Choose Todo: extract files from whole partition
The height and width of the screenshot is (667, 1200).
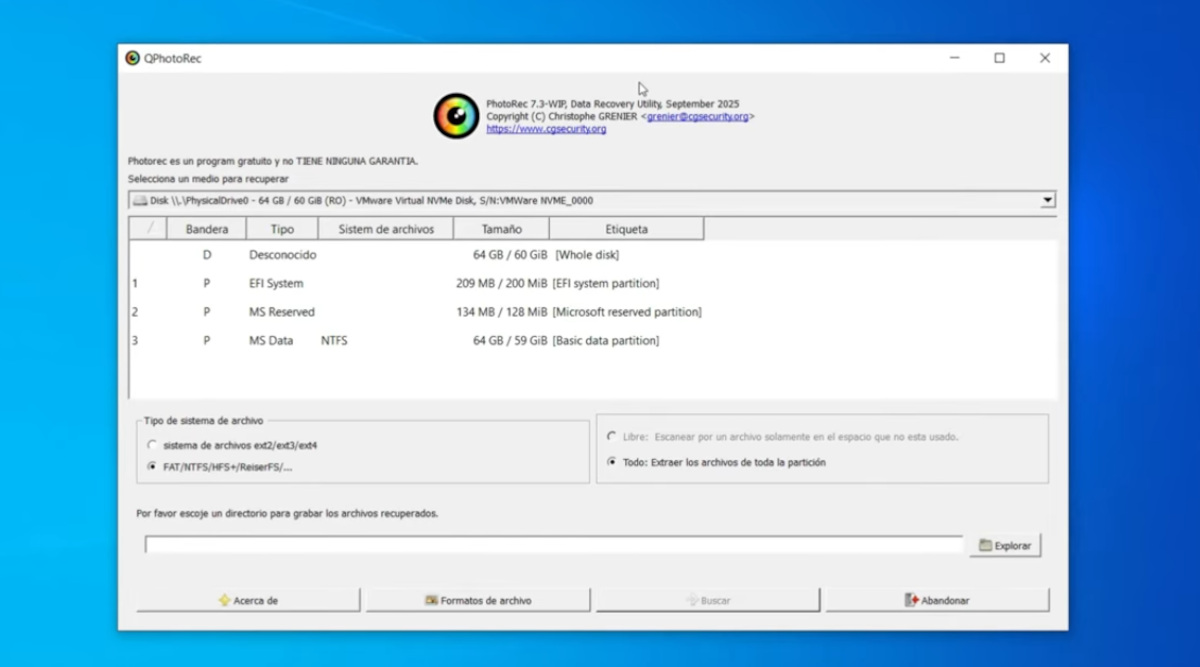point(612,463)
